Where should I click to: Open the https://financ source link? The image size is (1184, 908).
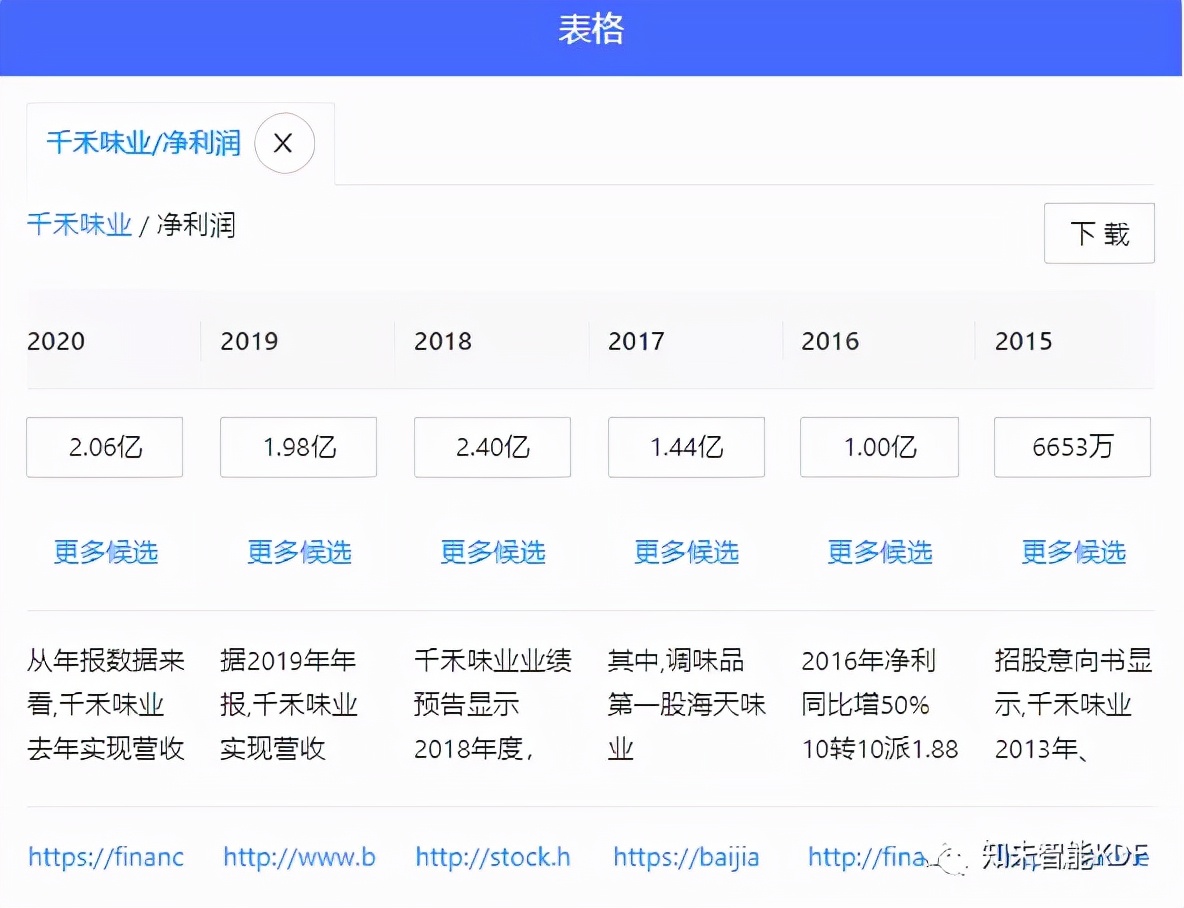click(x=104, y=857)
